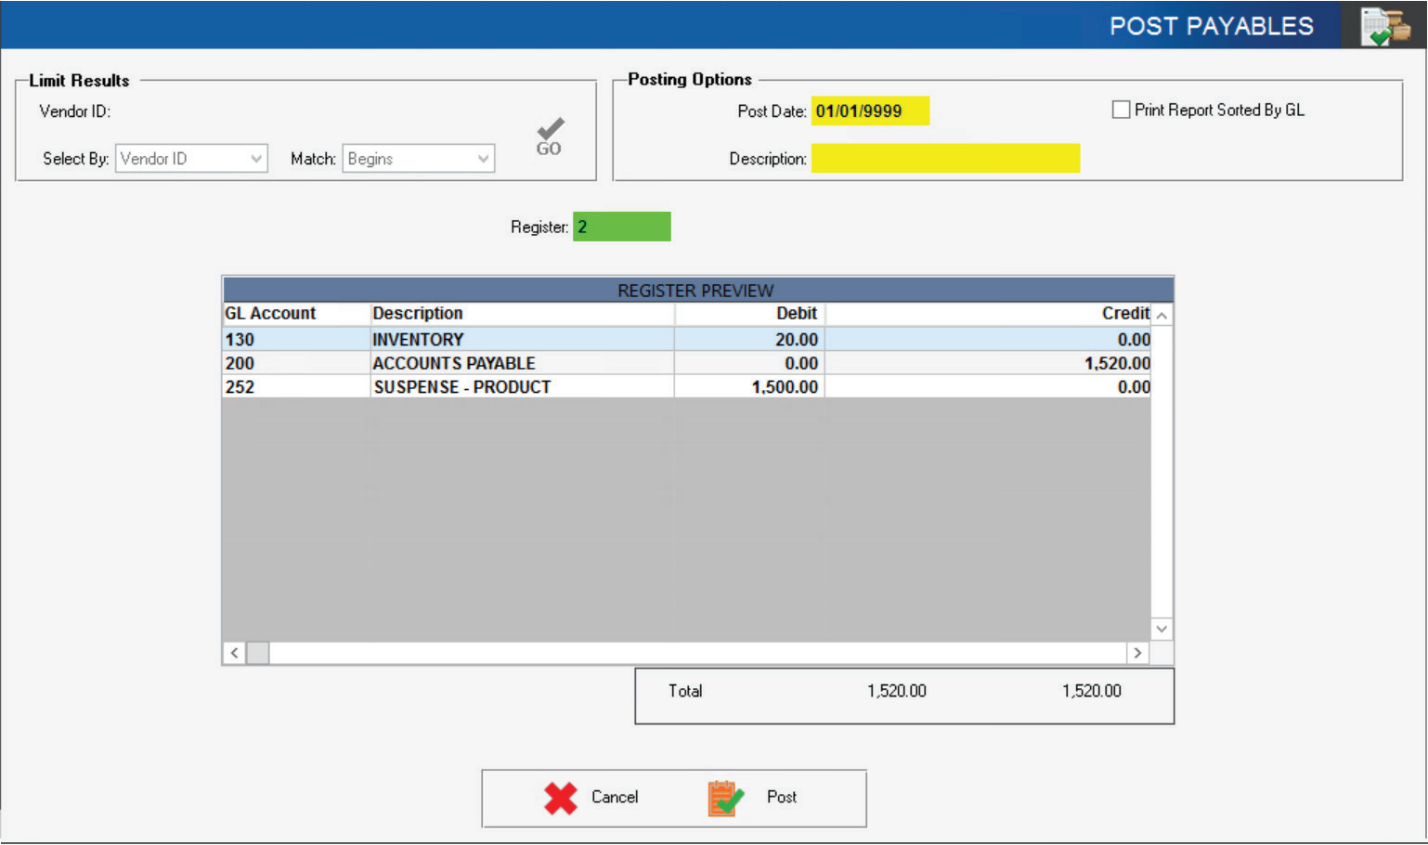The width and height of the screenshot is (1428, 845).
Task: Click the down arrow on the vertical scrollbar
Action: [x=1161, y=628]
